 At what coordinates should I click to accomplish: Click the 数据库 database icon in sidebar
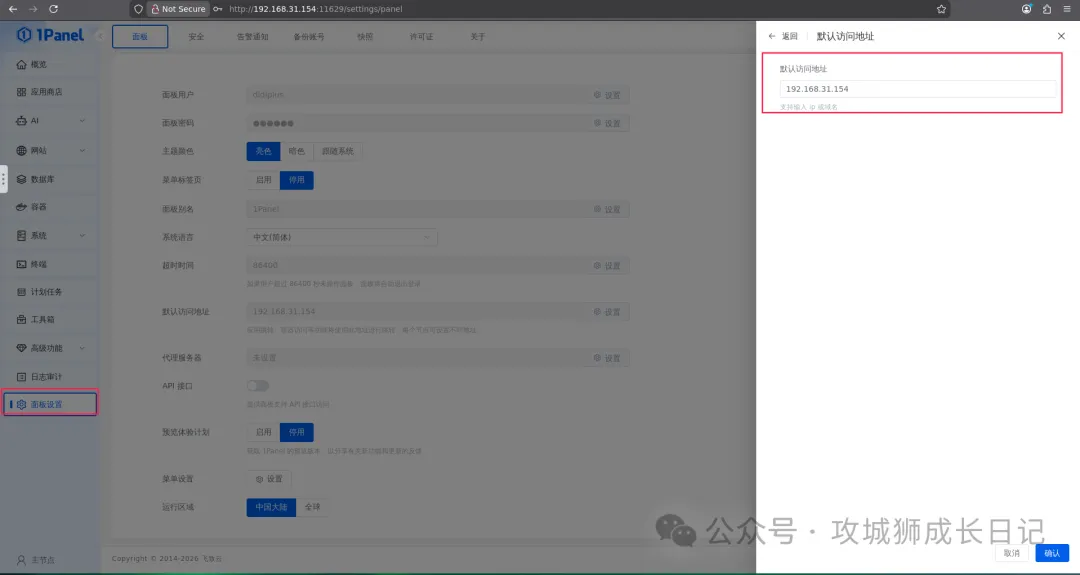click(x=22, y=179)
